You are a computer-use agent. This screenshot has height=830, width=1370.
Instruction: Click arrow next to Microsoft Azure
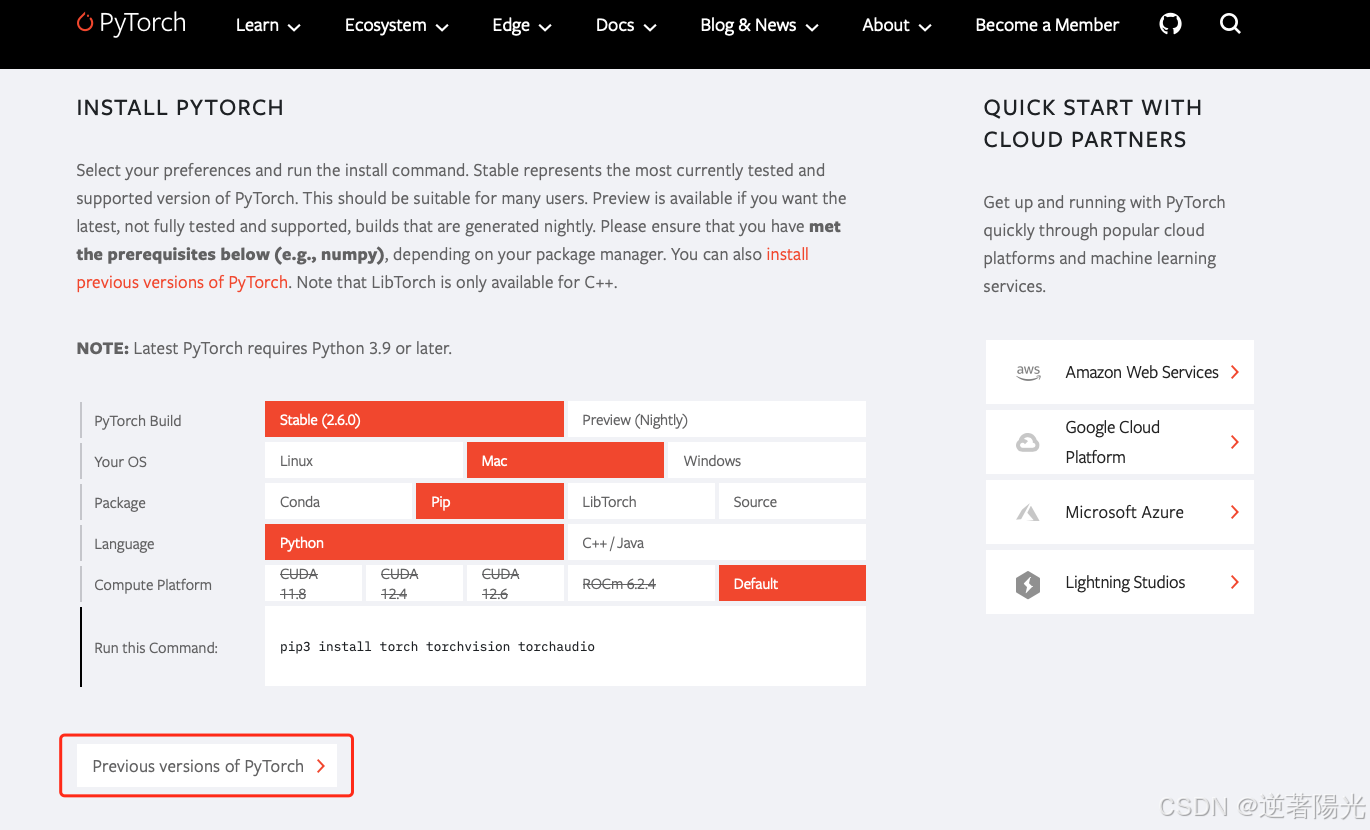[1235, 512]
